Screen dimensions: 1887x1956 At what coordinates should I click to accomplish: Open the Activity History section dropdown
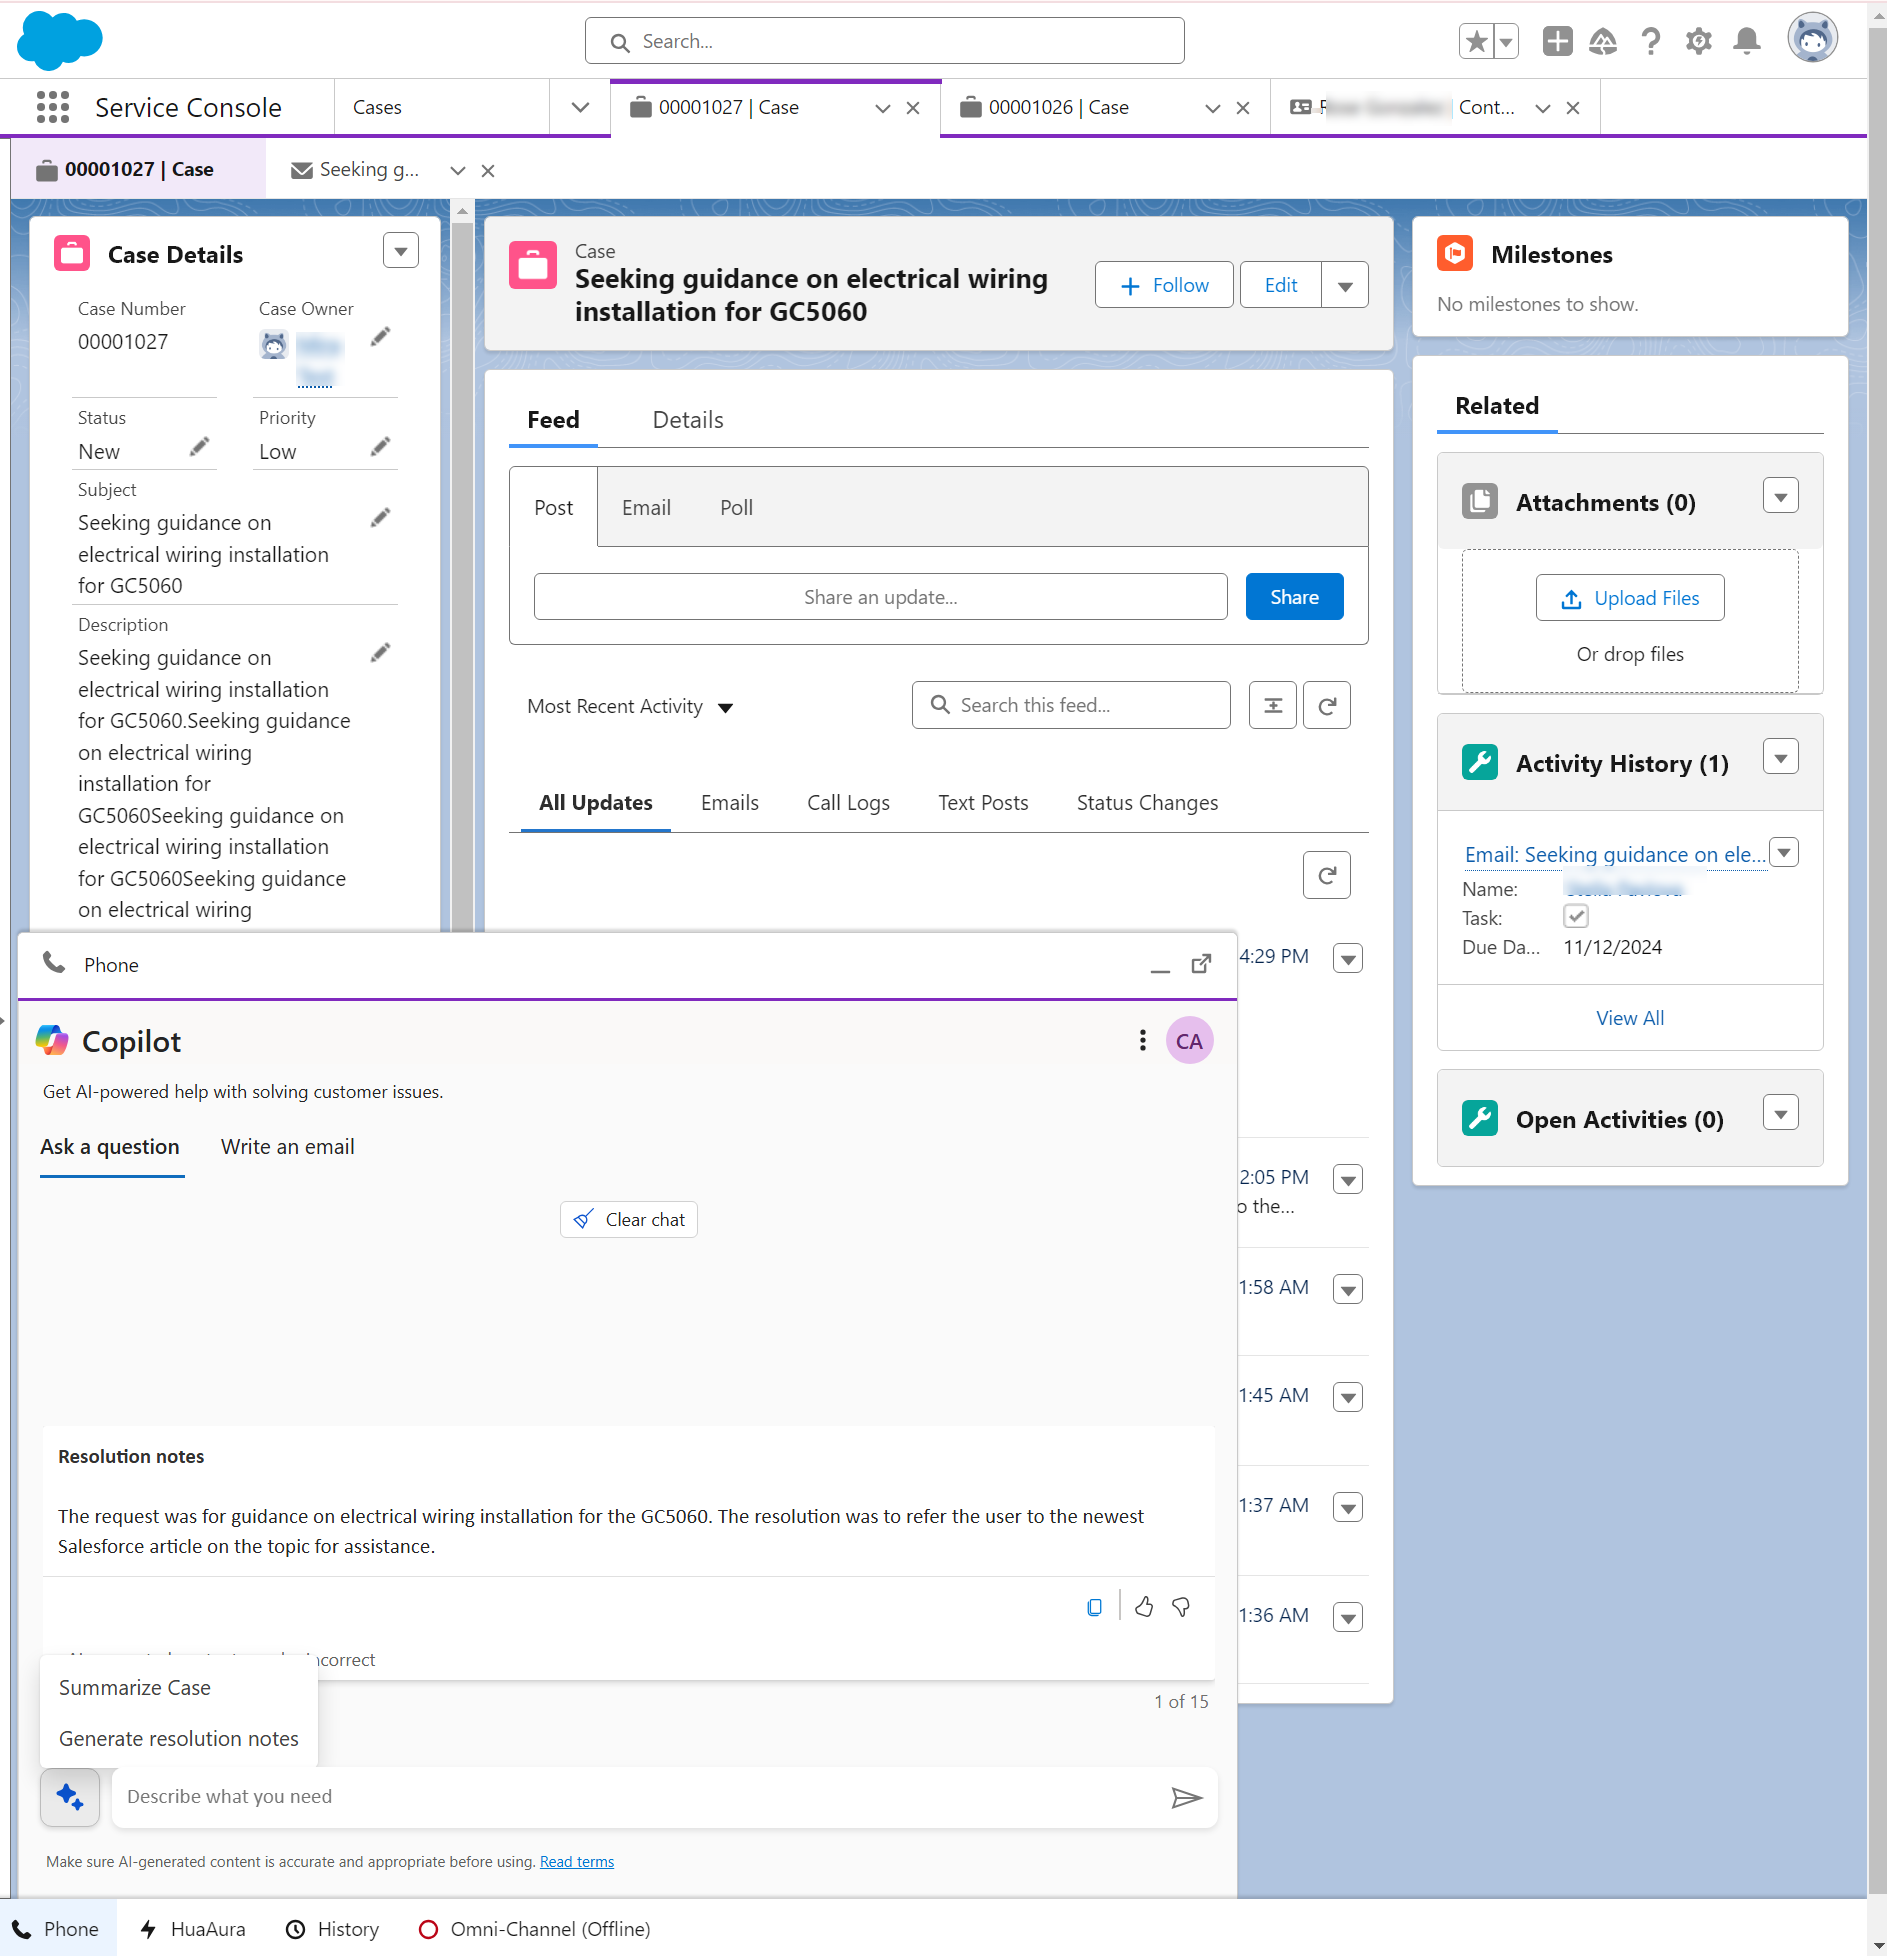1780,757
